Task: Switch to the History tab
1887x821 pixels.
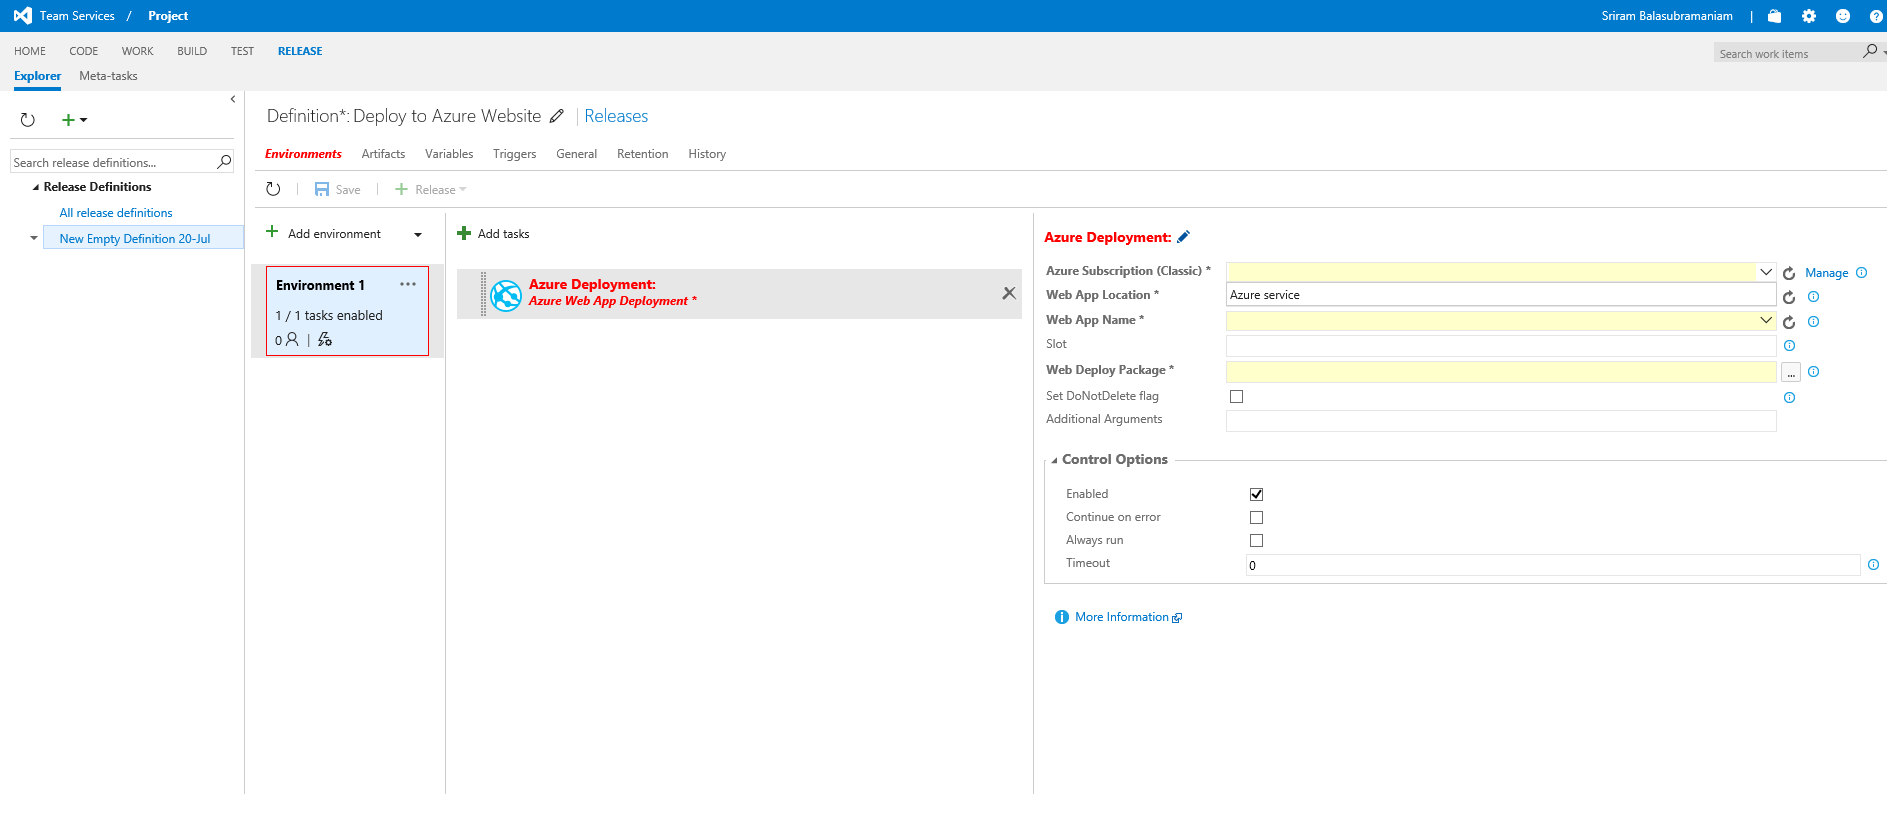Action: 707,154
